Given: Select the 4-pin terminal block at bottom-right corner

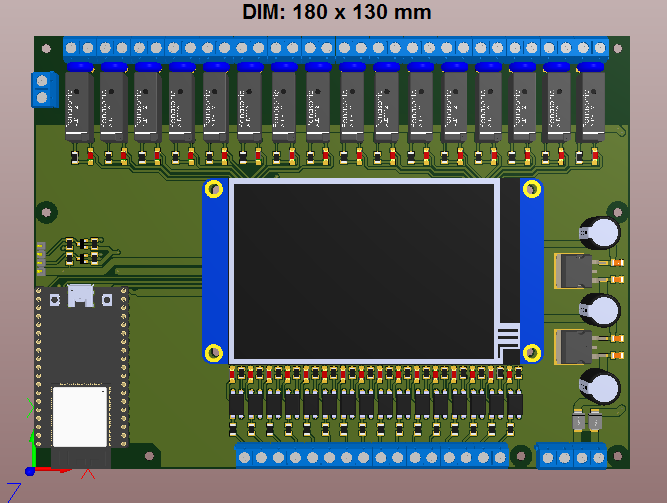Looking at the screenshot, I should click(572, 456).
